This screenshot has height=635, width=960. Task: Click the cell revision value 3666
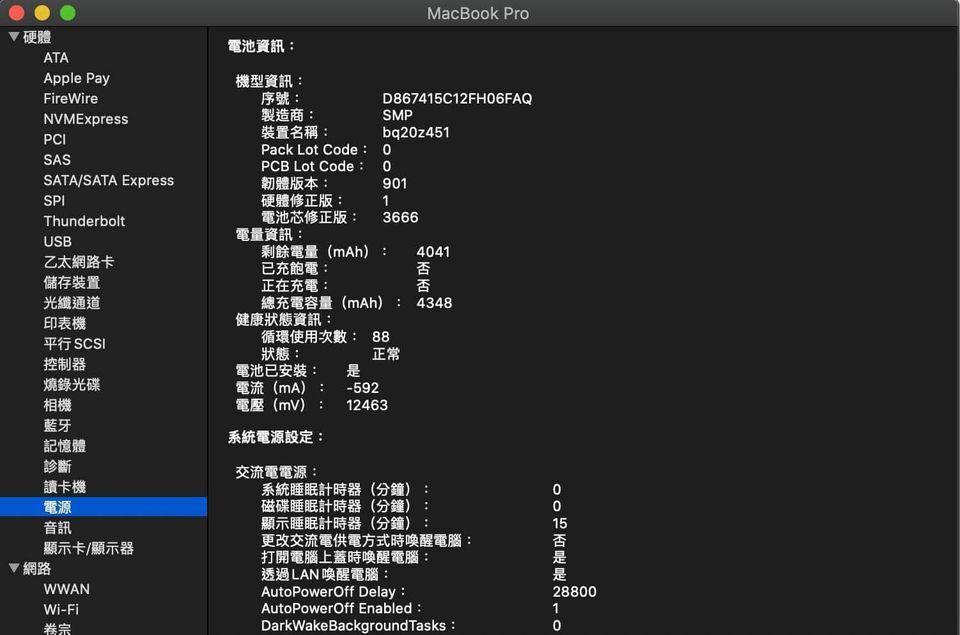(400, 217)
